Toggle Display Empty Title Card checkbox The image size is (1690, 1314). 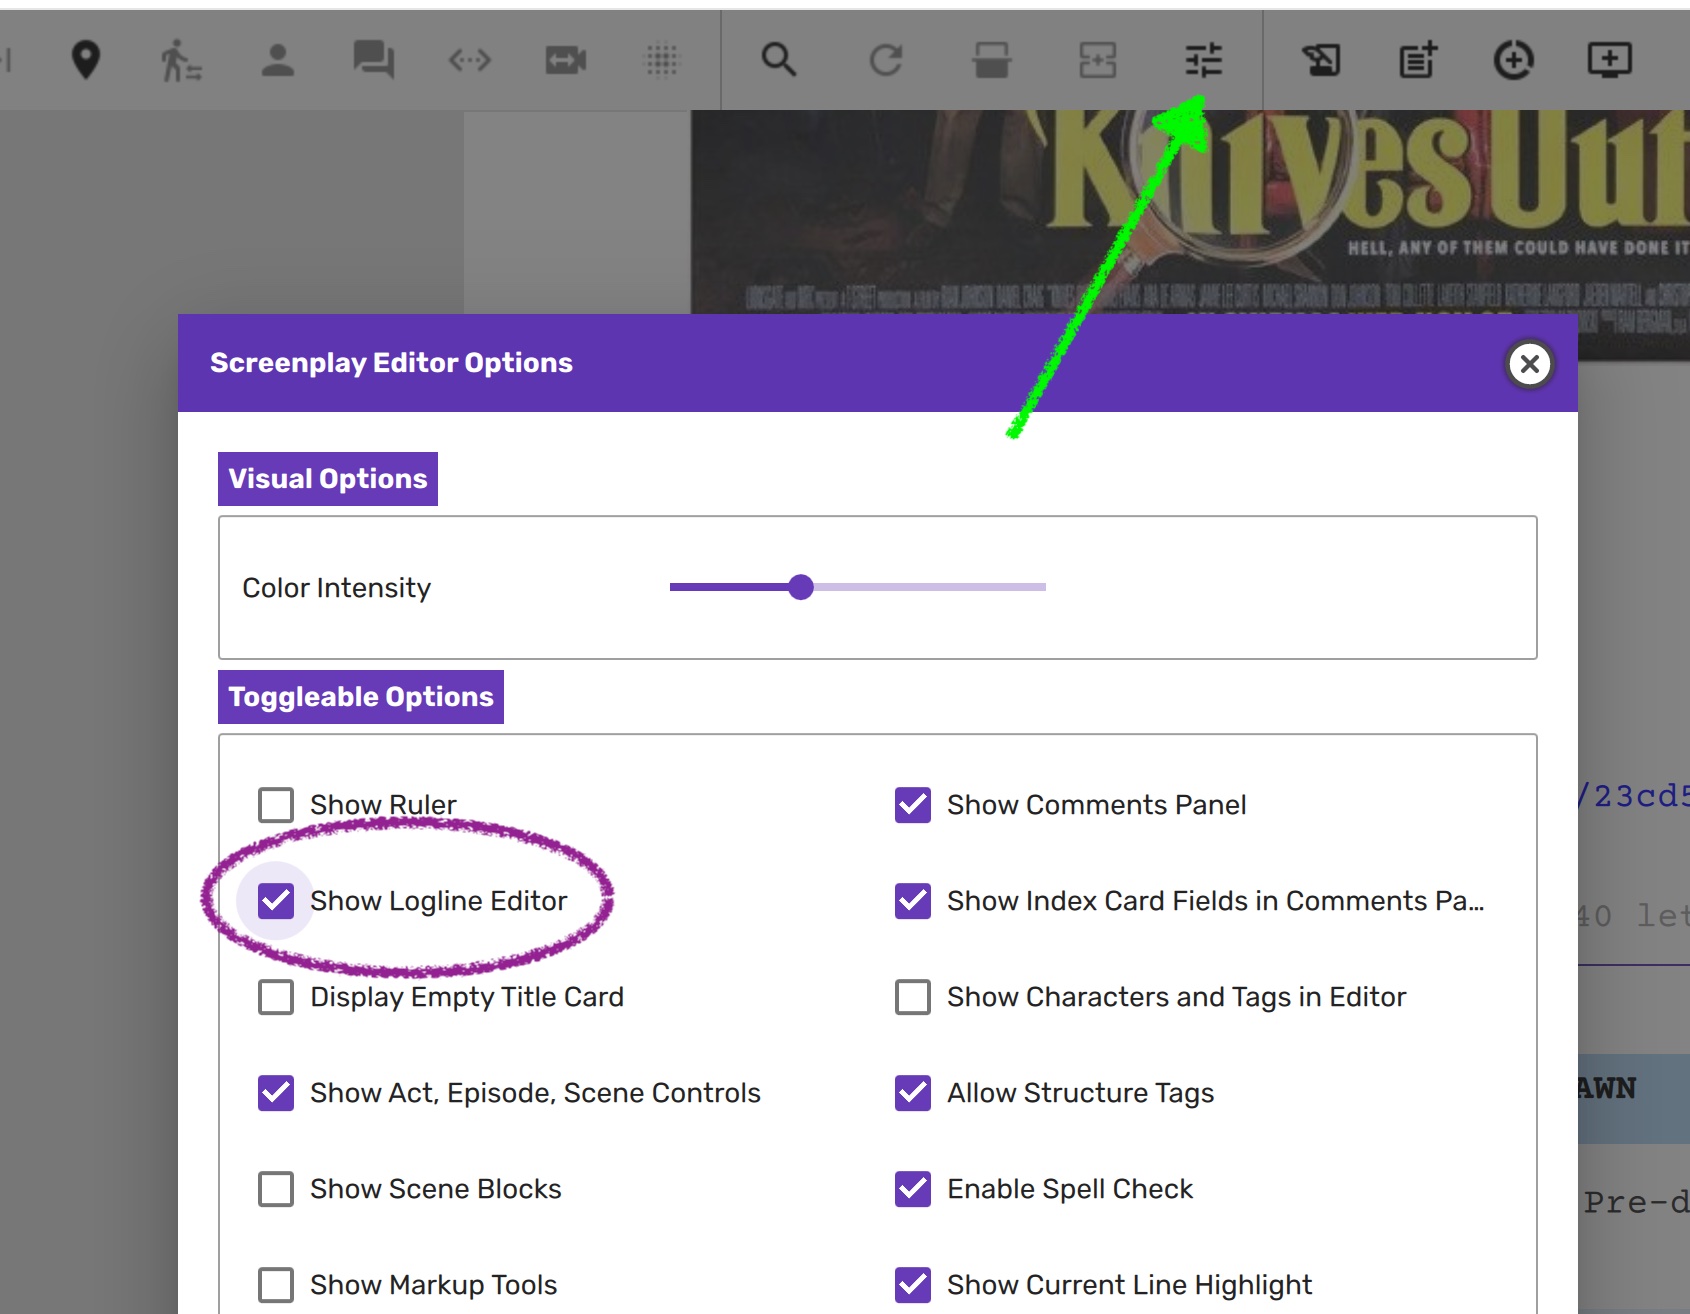click(276, 997)
